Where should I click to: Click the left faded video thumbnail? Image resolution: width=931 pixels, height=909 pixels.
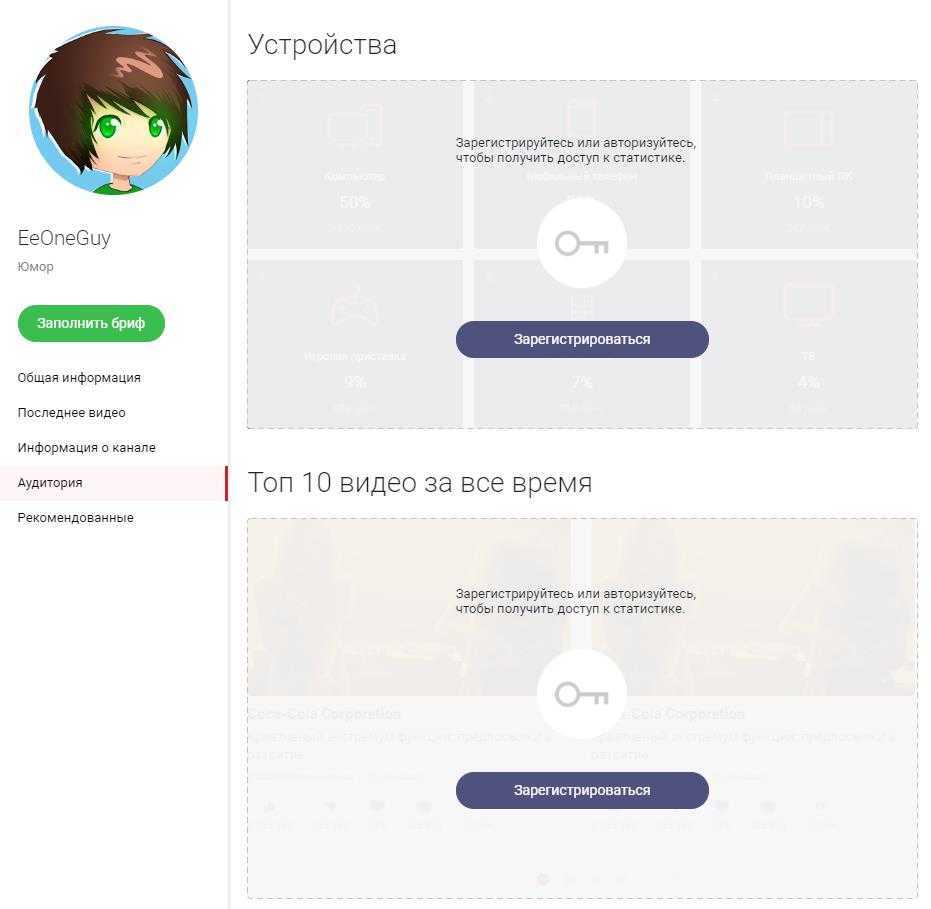pyautogui.click(x=408, y=607)
